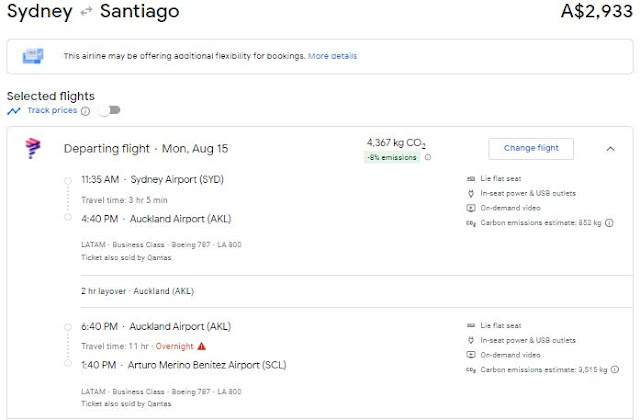This screenshot has height=420, width=640.
Task: Click the in-seat power plug icon for Auckland leg
Action: [x=470, y=340]
